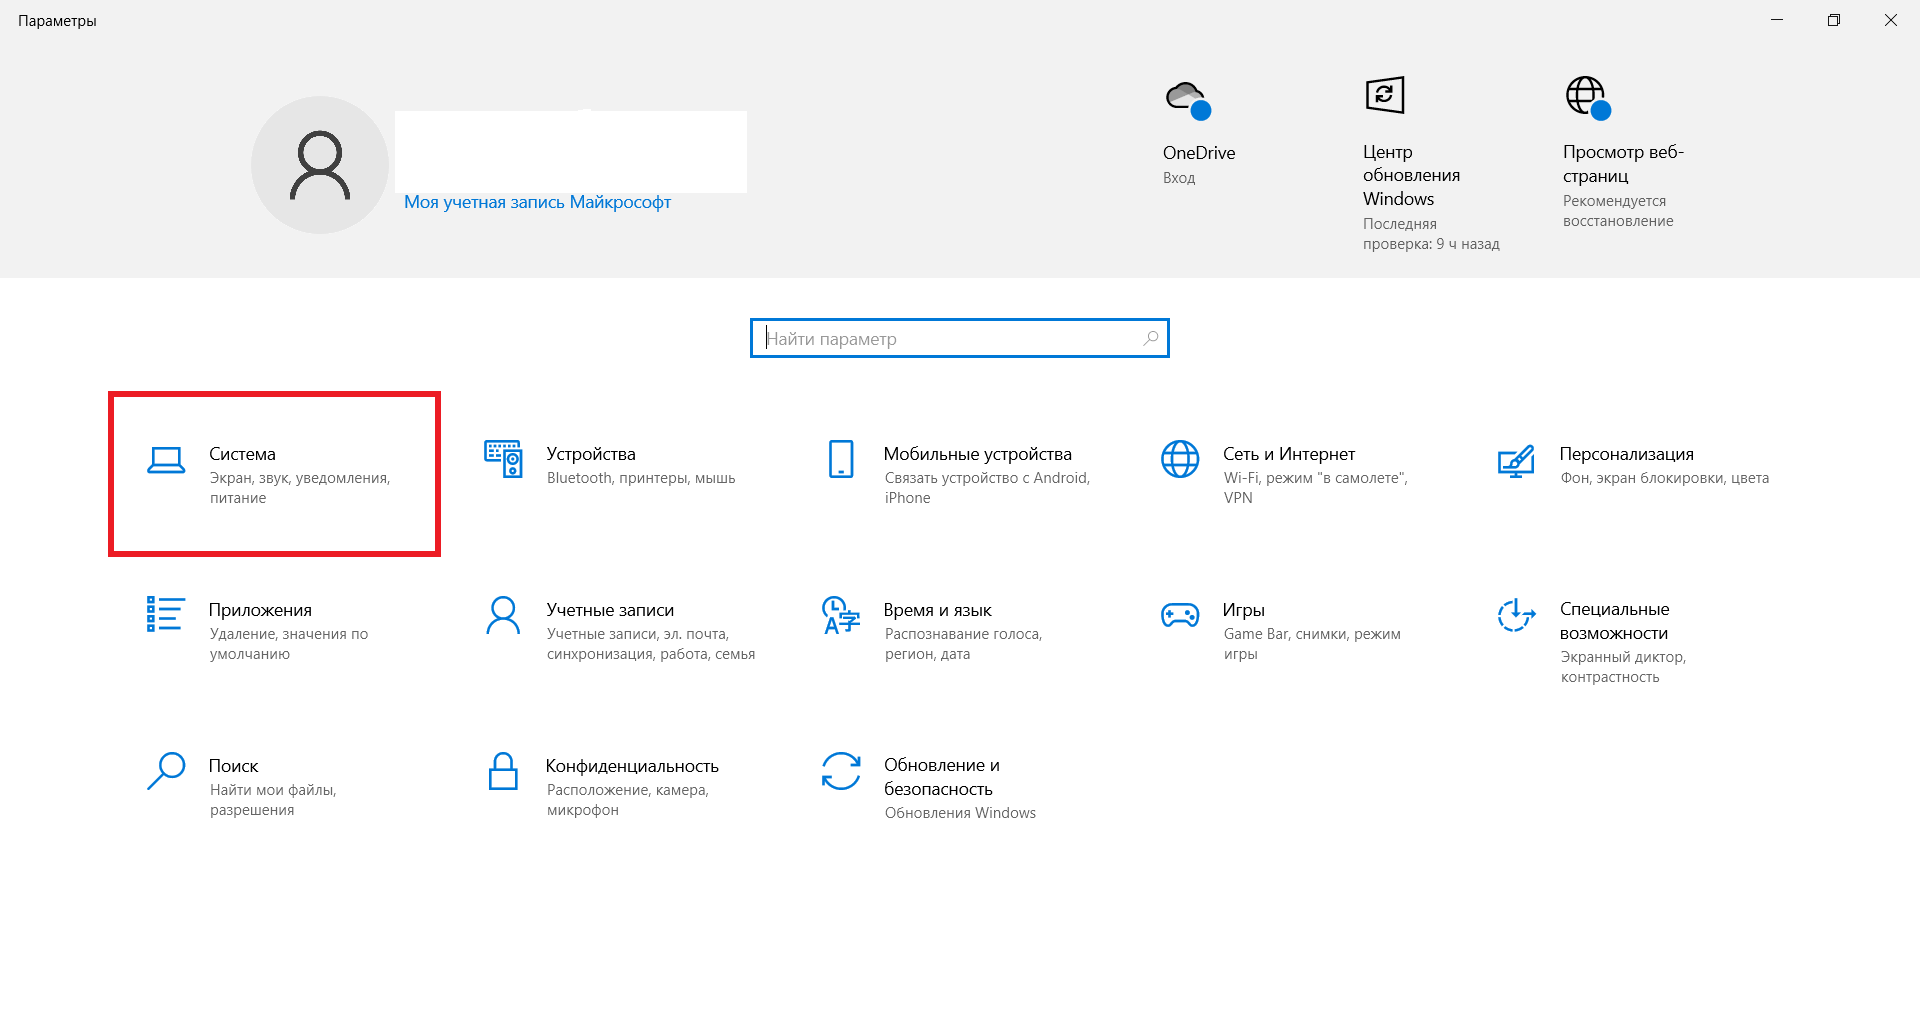The width and height of the screenshot is (1920, 1015).
Task: Open Специальные возможности title text
Action: click(x=1614, y=621)
